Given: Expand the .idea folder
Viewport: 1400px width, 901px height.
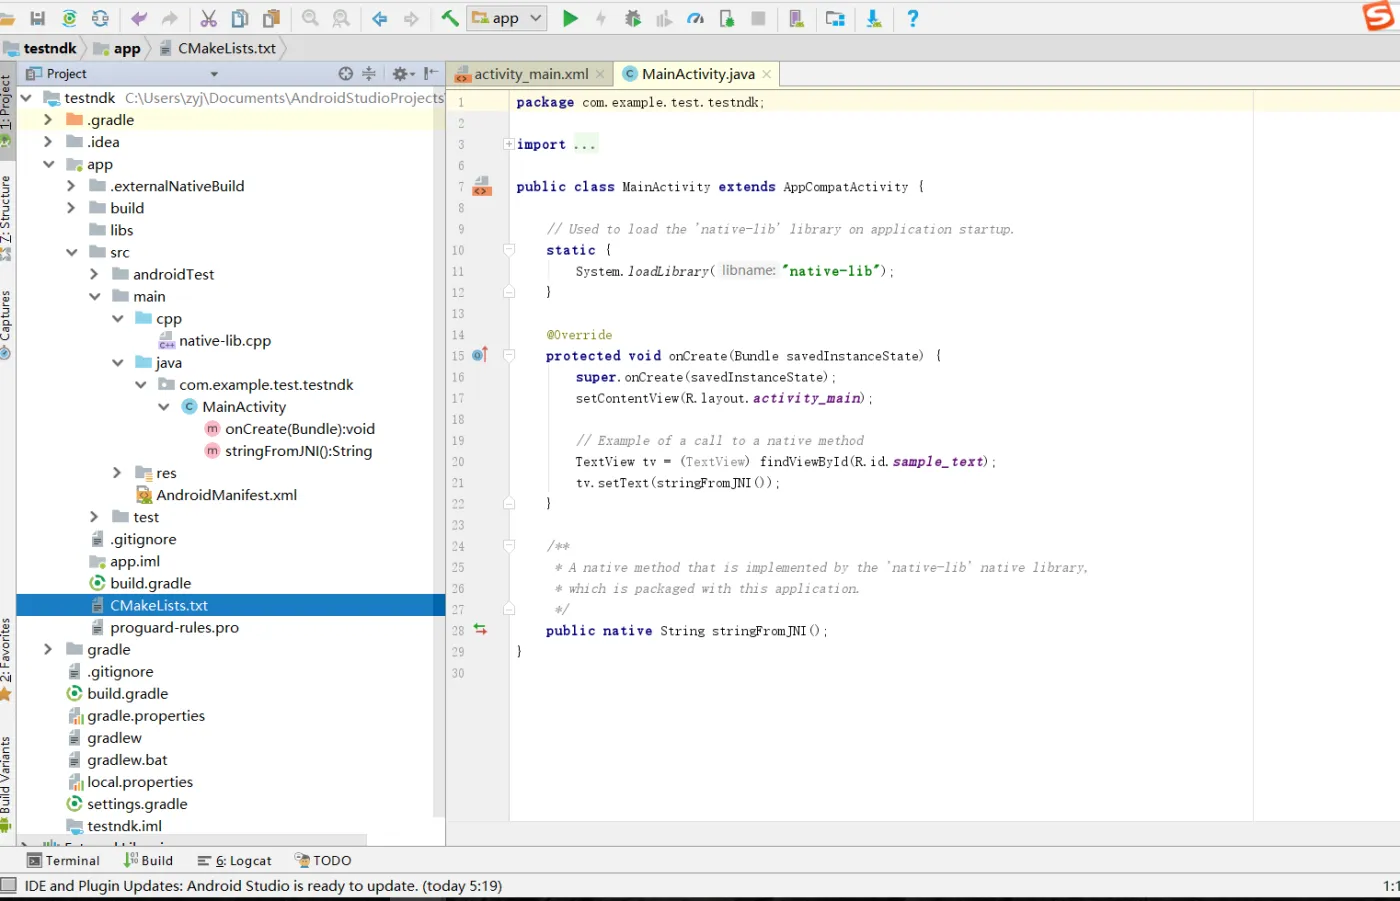Looking at the screenshot, I should tap(48, 142).
